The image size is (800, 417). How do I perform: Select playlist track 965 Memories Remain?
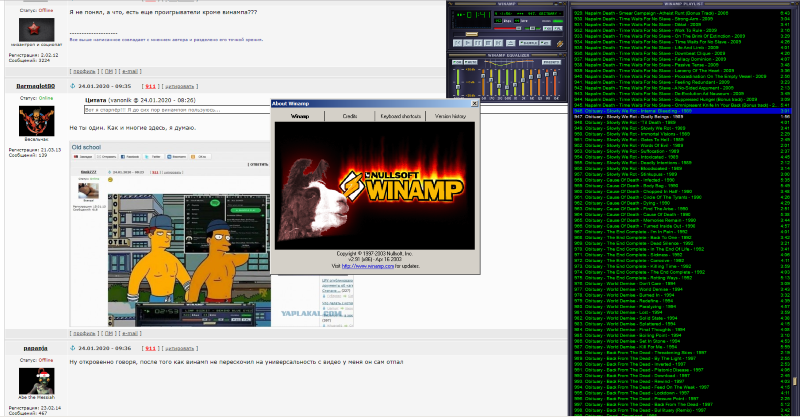tap(682, 220)
